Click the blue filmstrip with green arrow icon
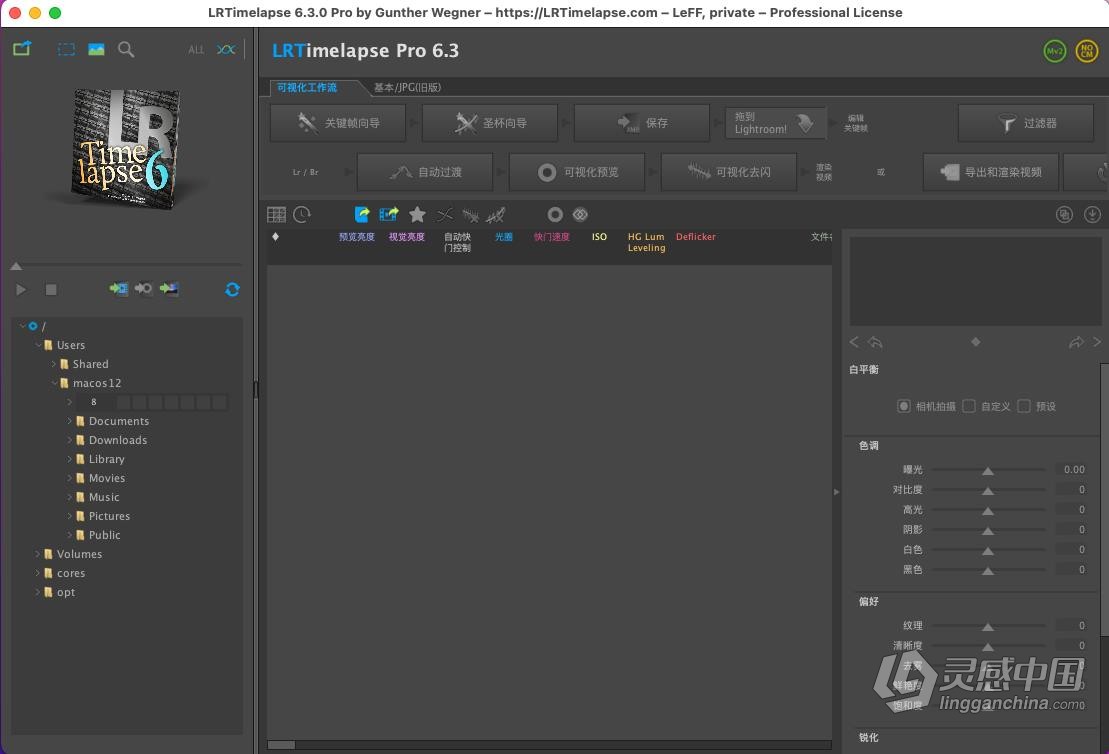 389,214
